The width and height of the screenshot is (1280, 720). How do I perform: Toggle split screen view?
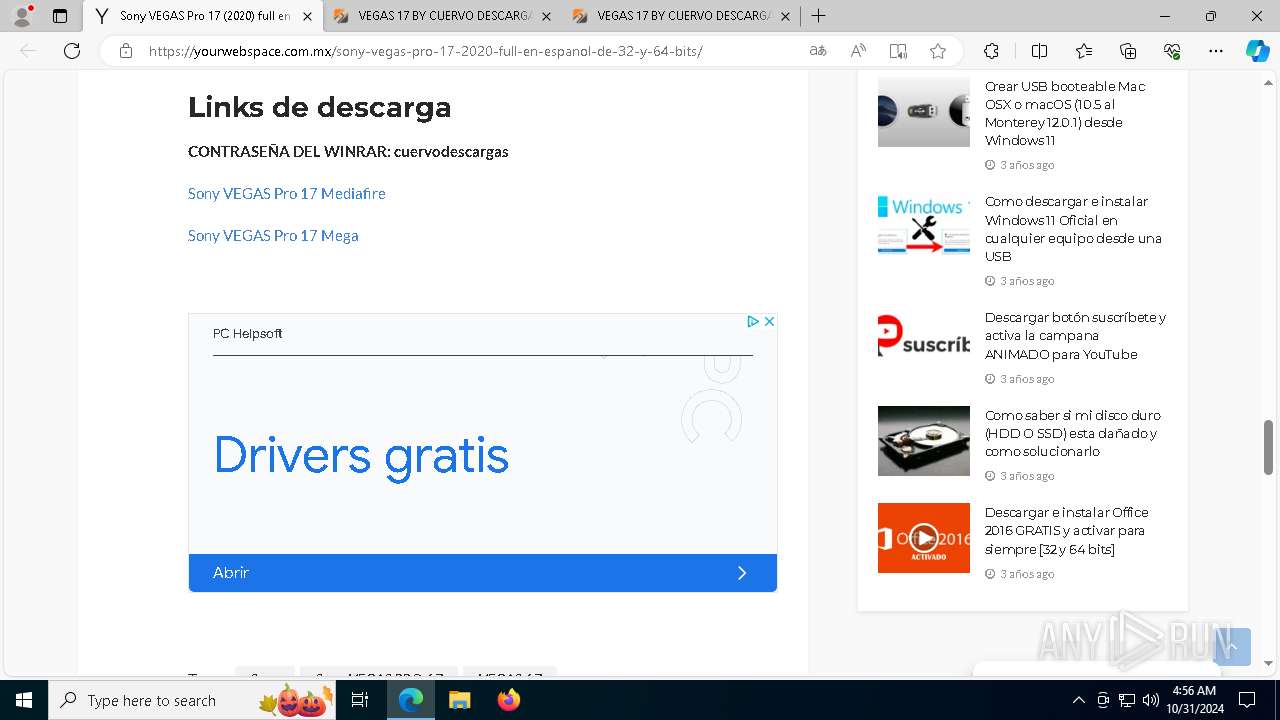[1039, 51]
